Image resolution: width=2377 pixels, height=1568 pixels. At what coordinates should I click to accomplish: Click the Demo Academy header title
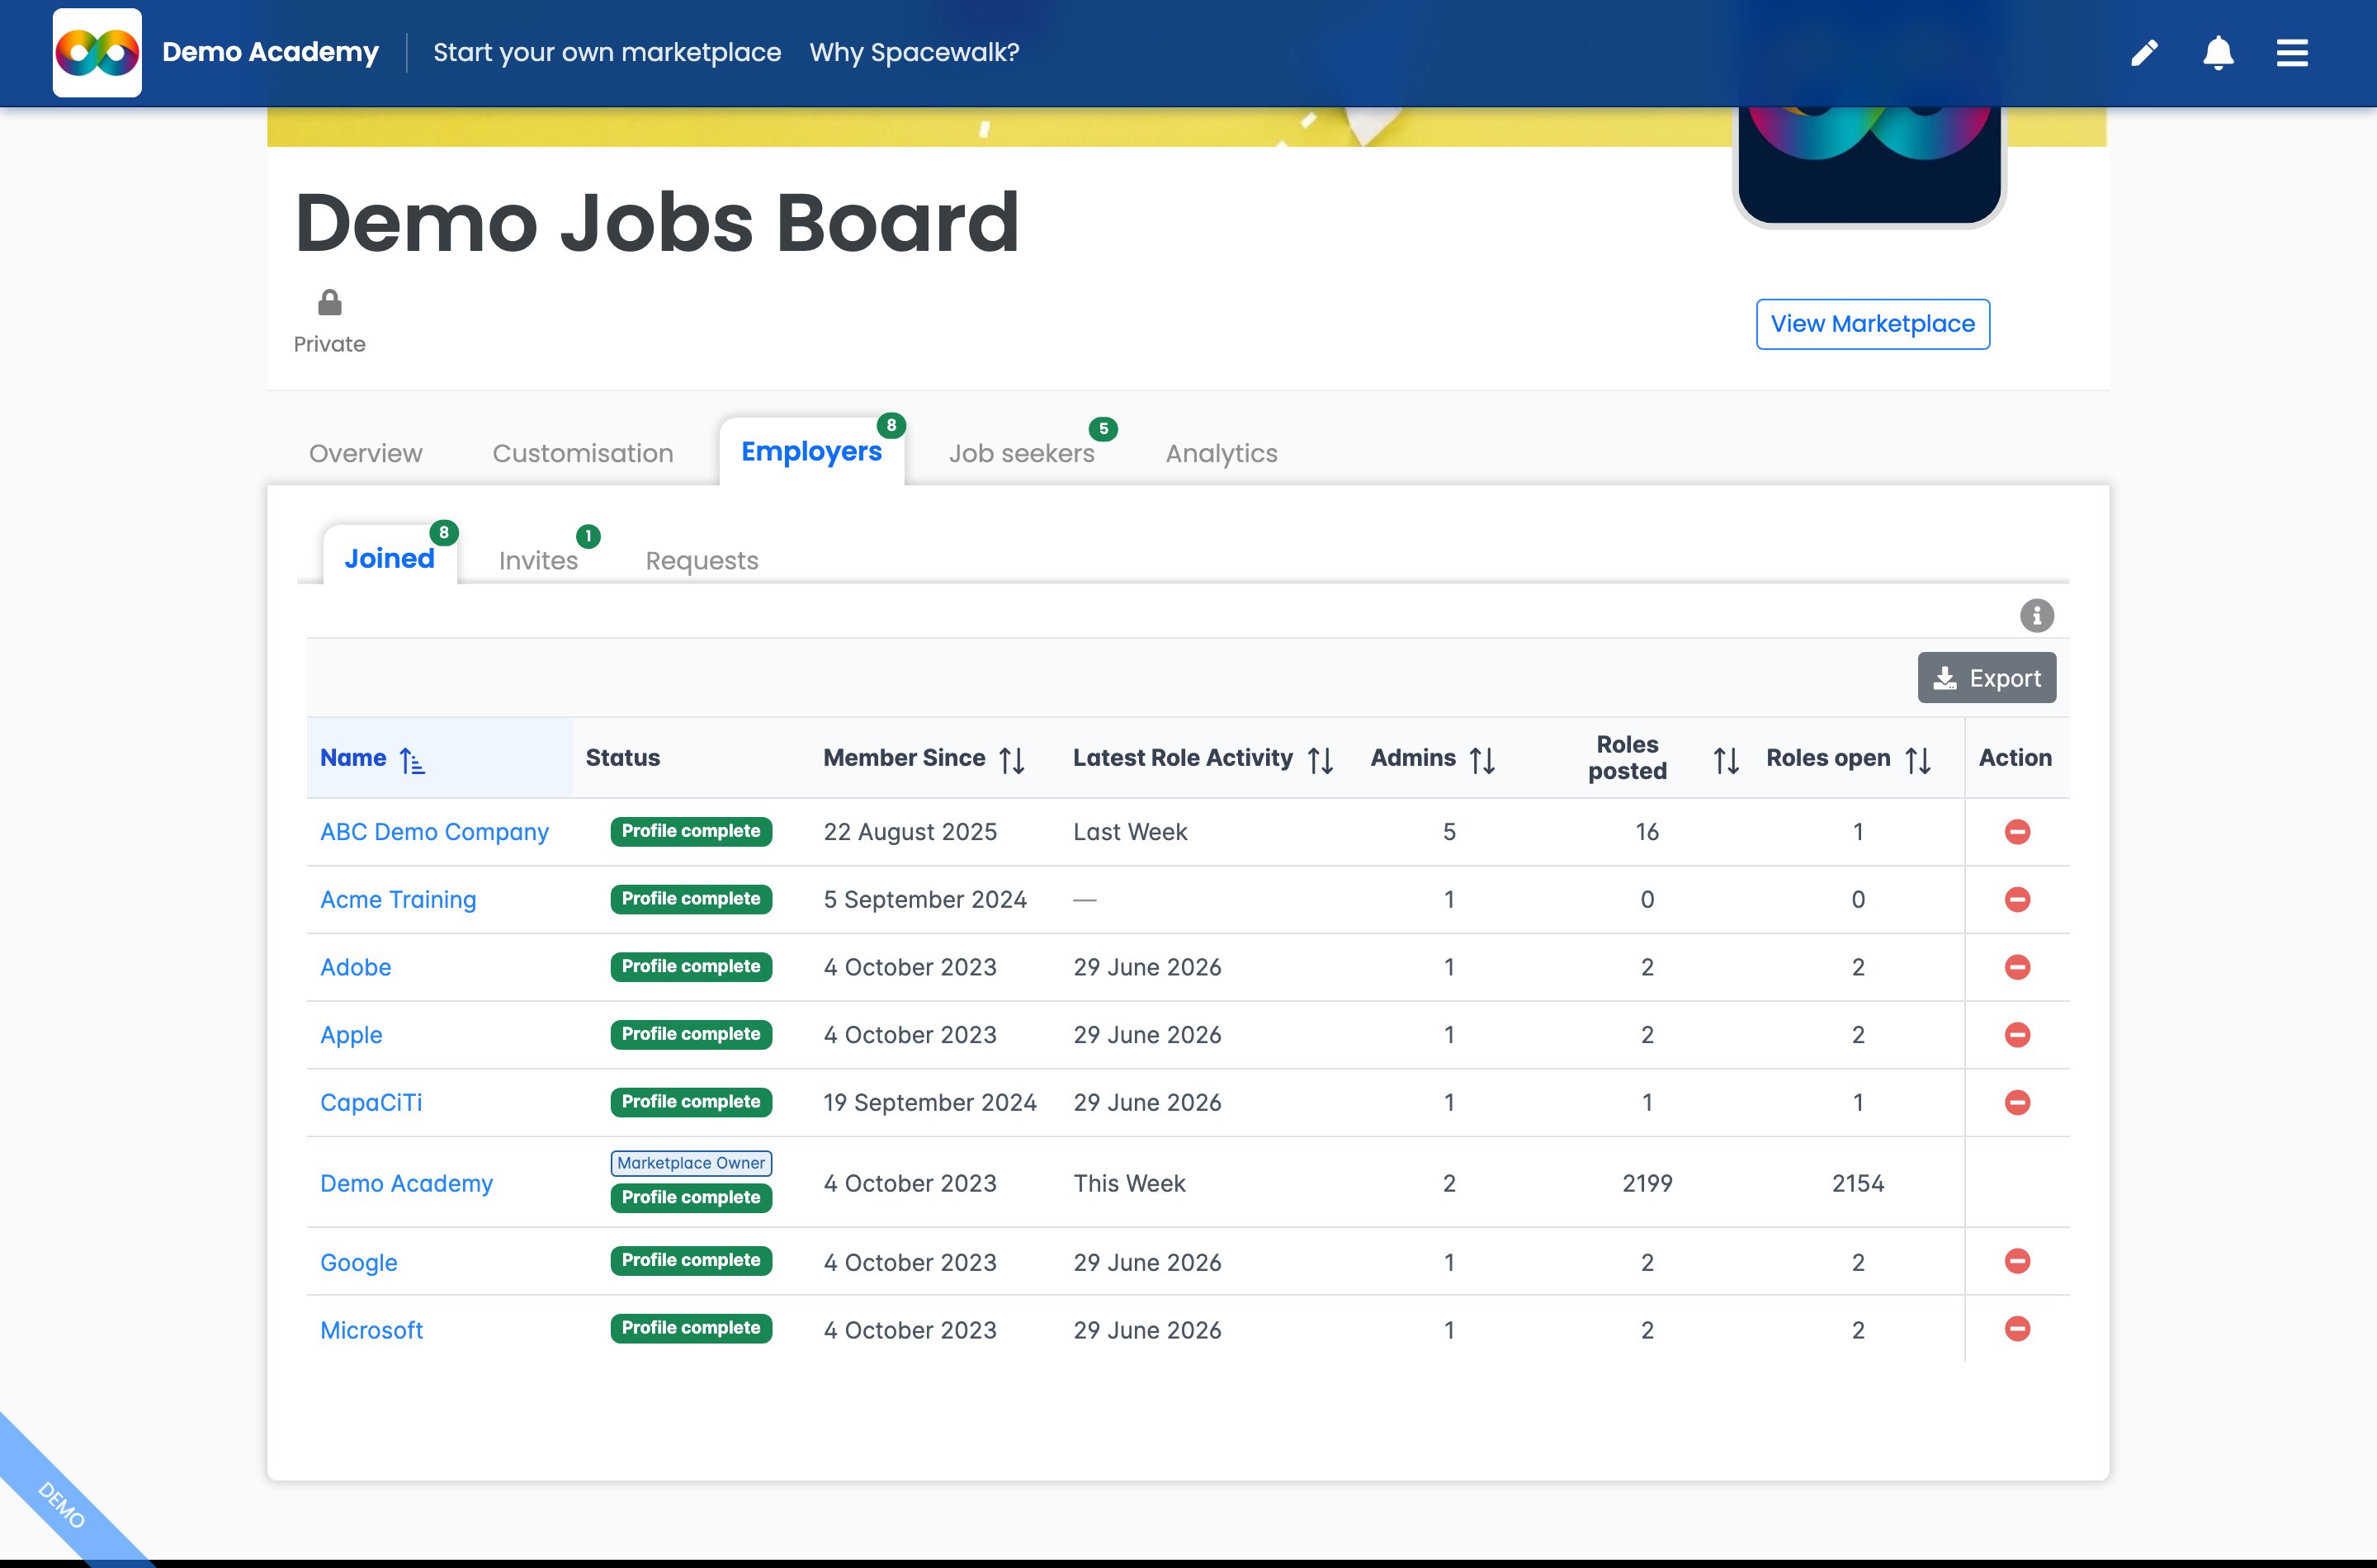pyautogui.click(x=270, y=53)
